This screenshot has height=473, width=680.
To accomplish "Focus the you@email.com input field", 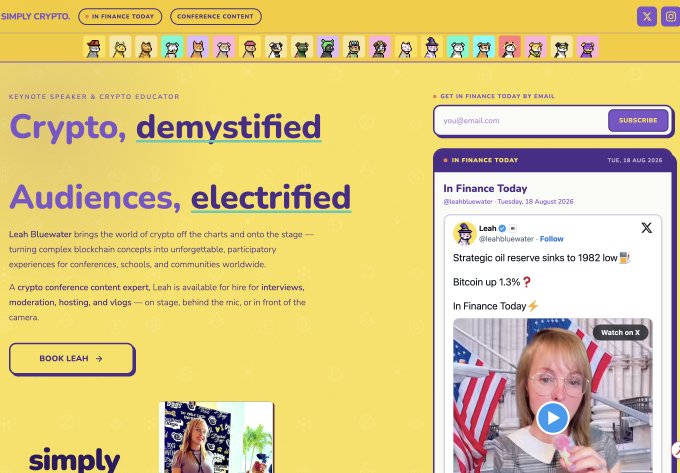I will point(523,121).
